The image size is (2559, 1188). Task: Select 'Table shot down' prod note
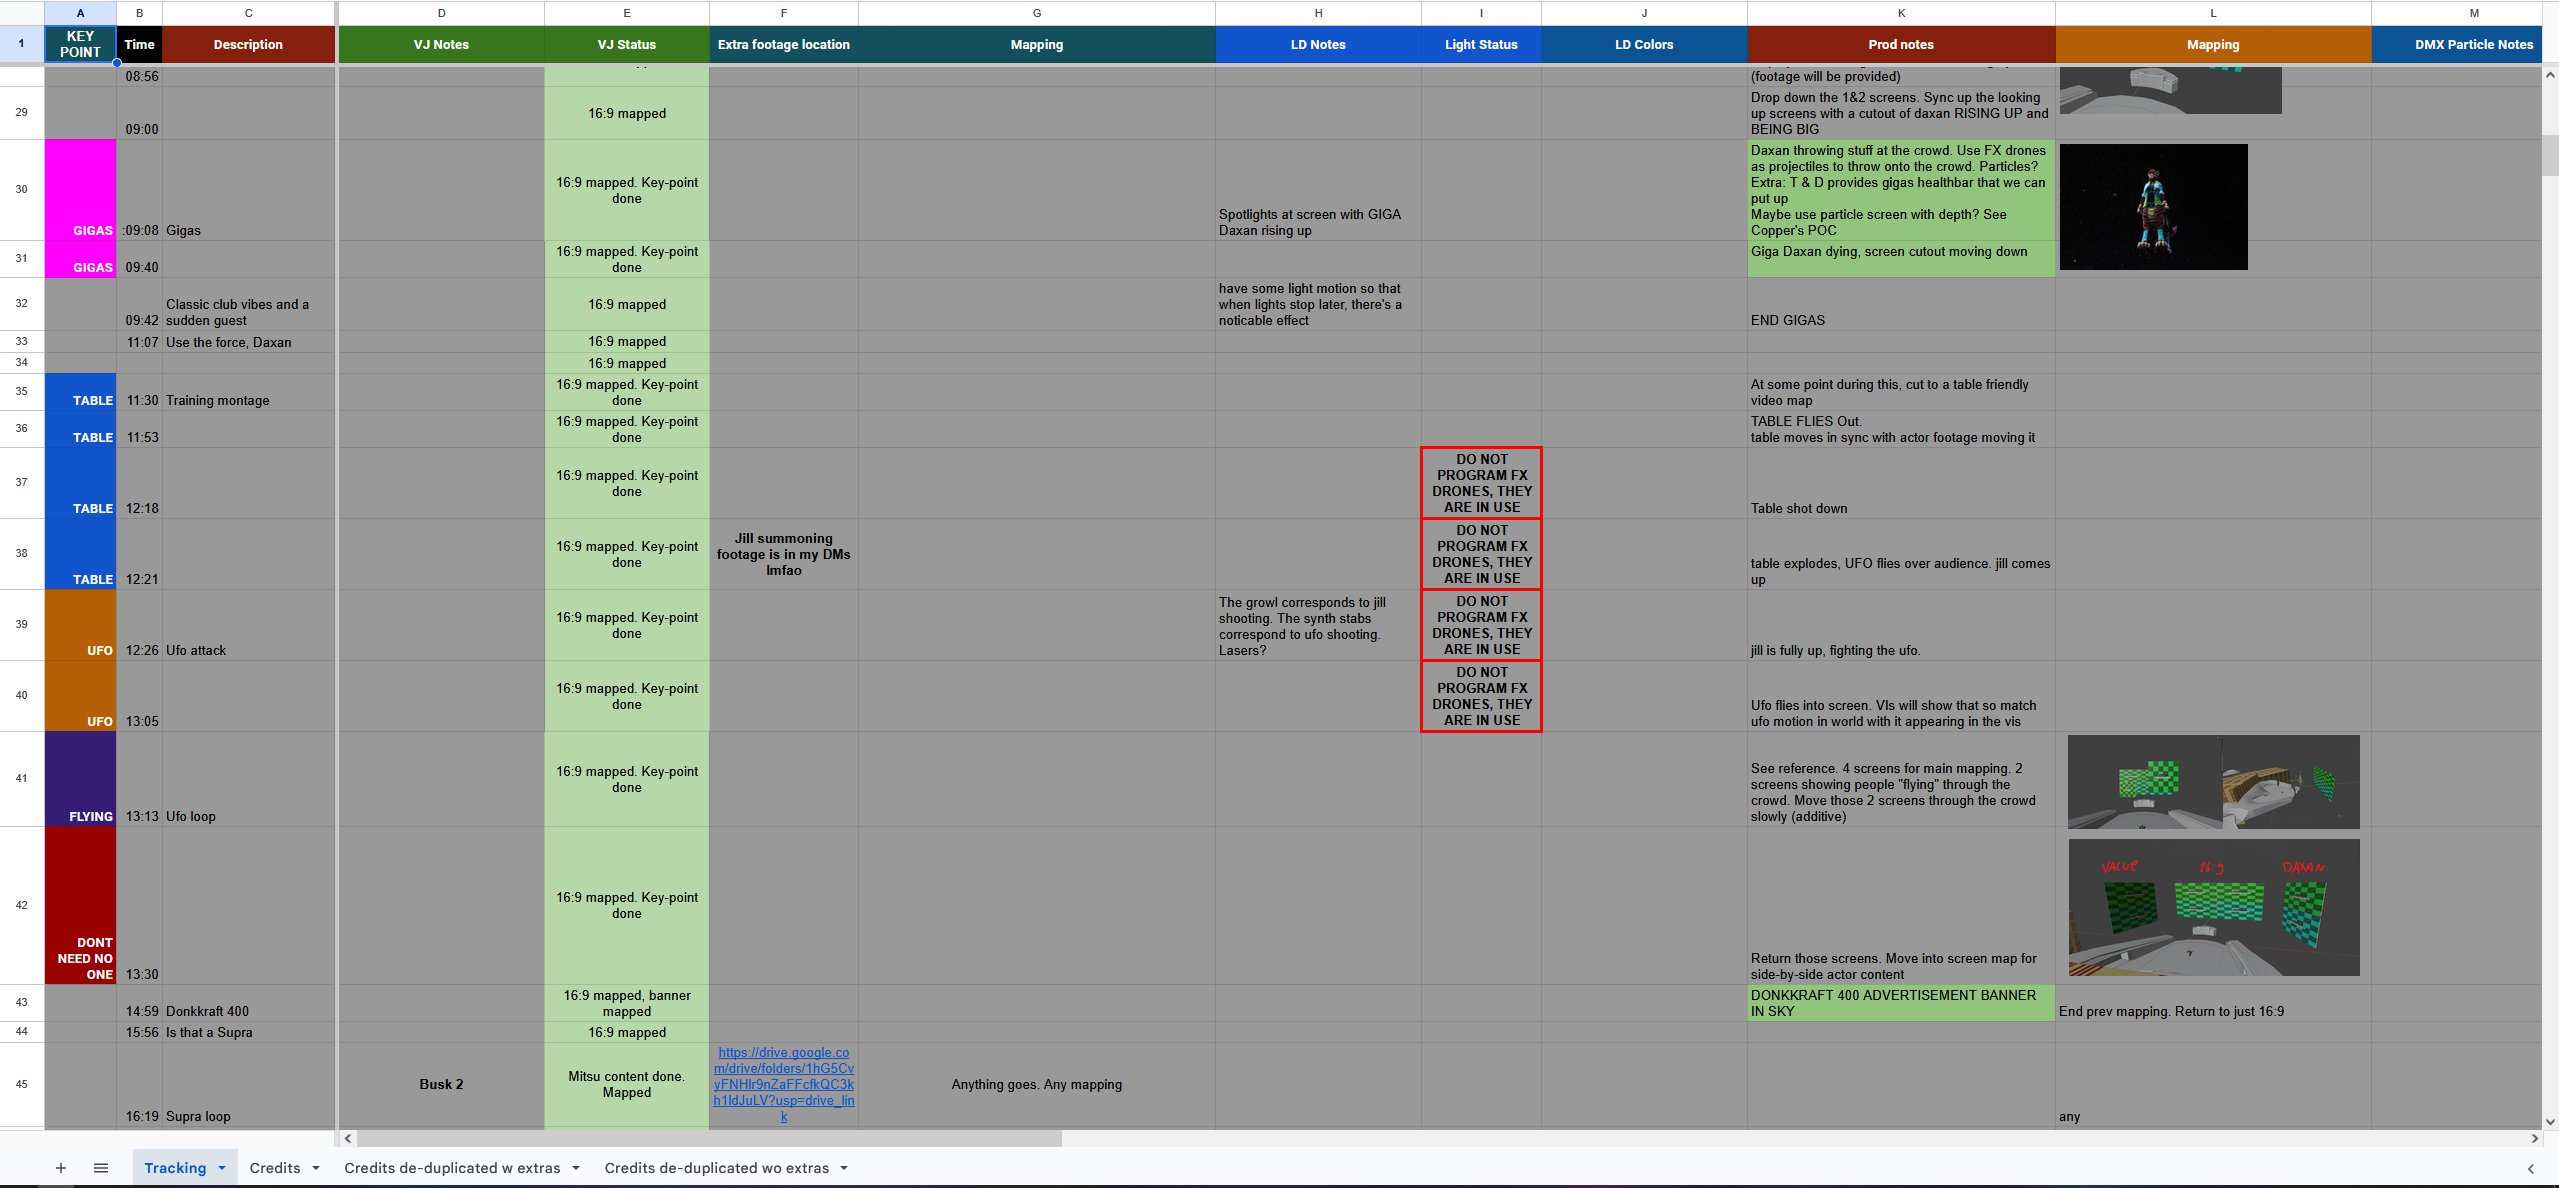pos(1901,483)
